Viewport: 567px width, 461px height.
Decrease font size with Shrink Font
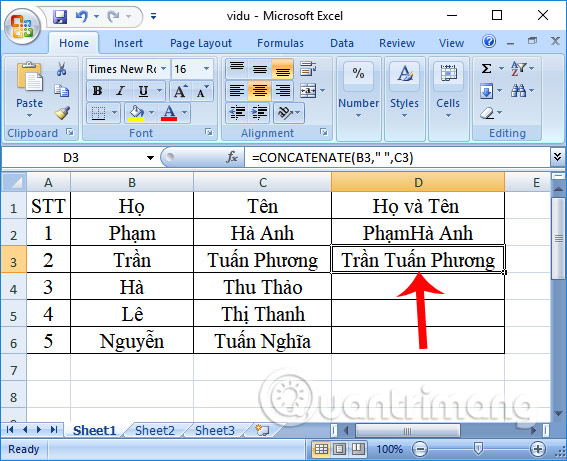[x=202, y=91]
